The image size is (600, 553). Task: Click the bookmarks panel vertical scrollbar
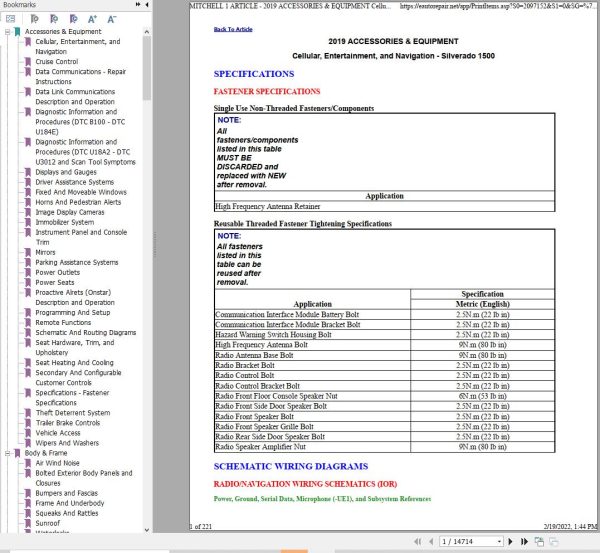coord(147,69)
